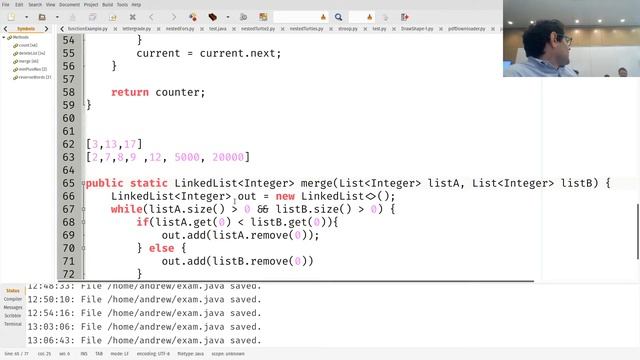The image size is (640, 360).
Task: Open the Build menu
Action: [107, 4]
